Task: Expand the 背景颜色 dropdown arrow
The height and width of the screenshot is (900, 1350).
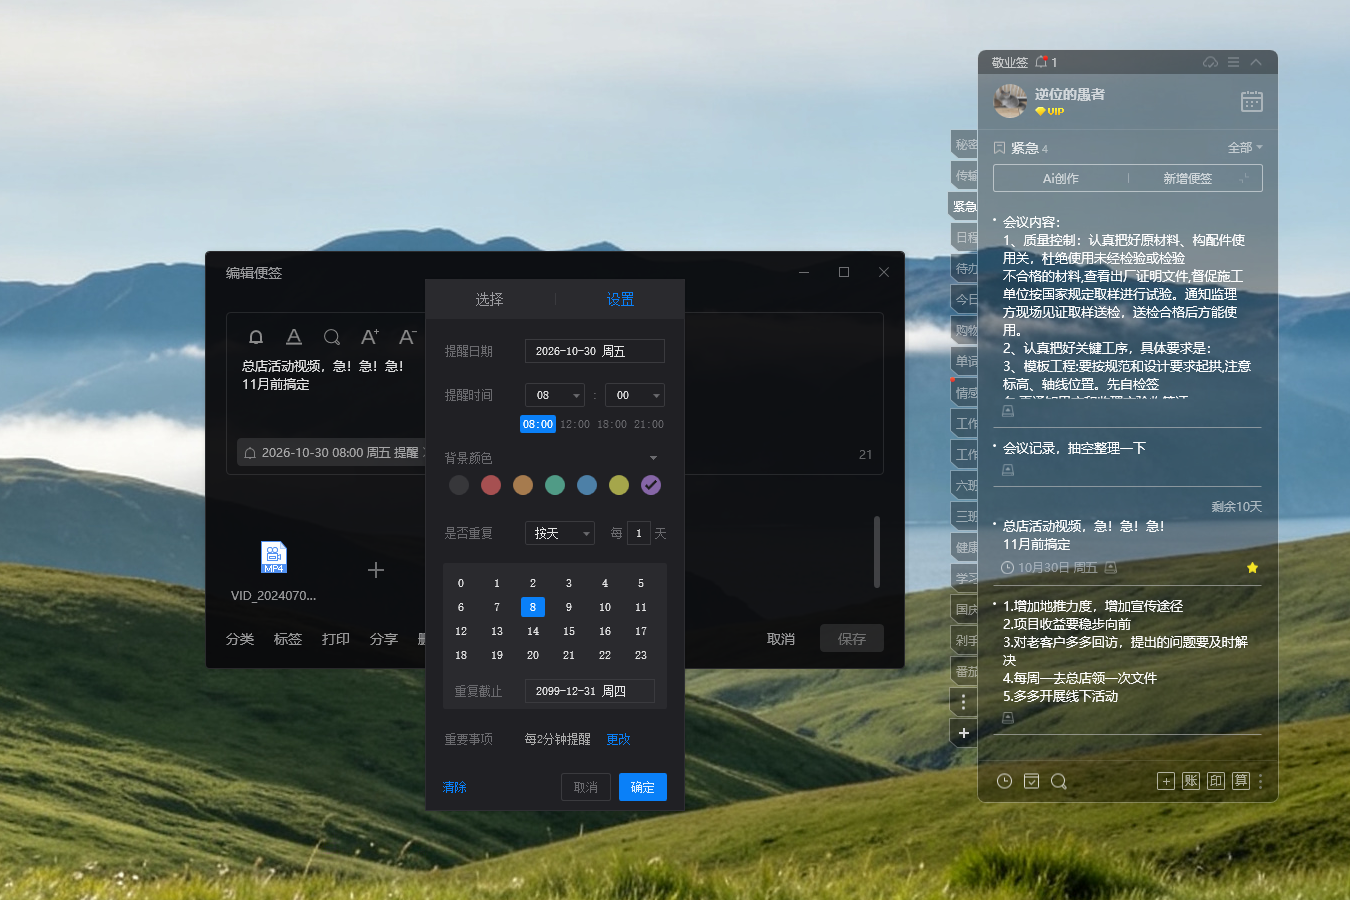Action: click(x=653, y=458)
